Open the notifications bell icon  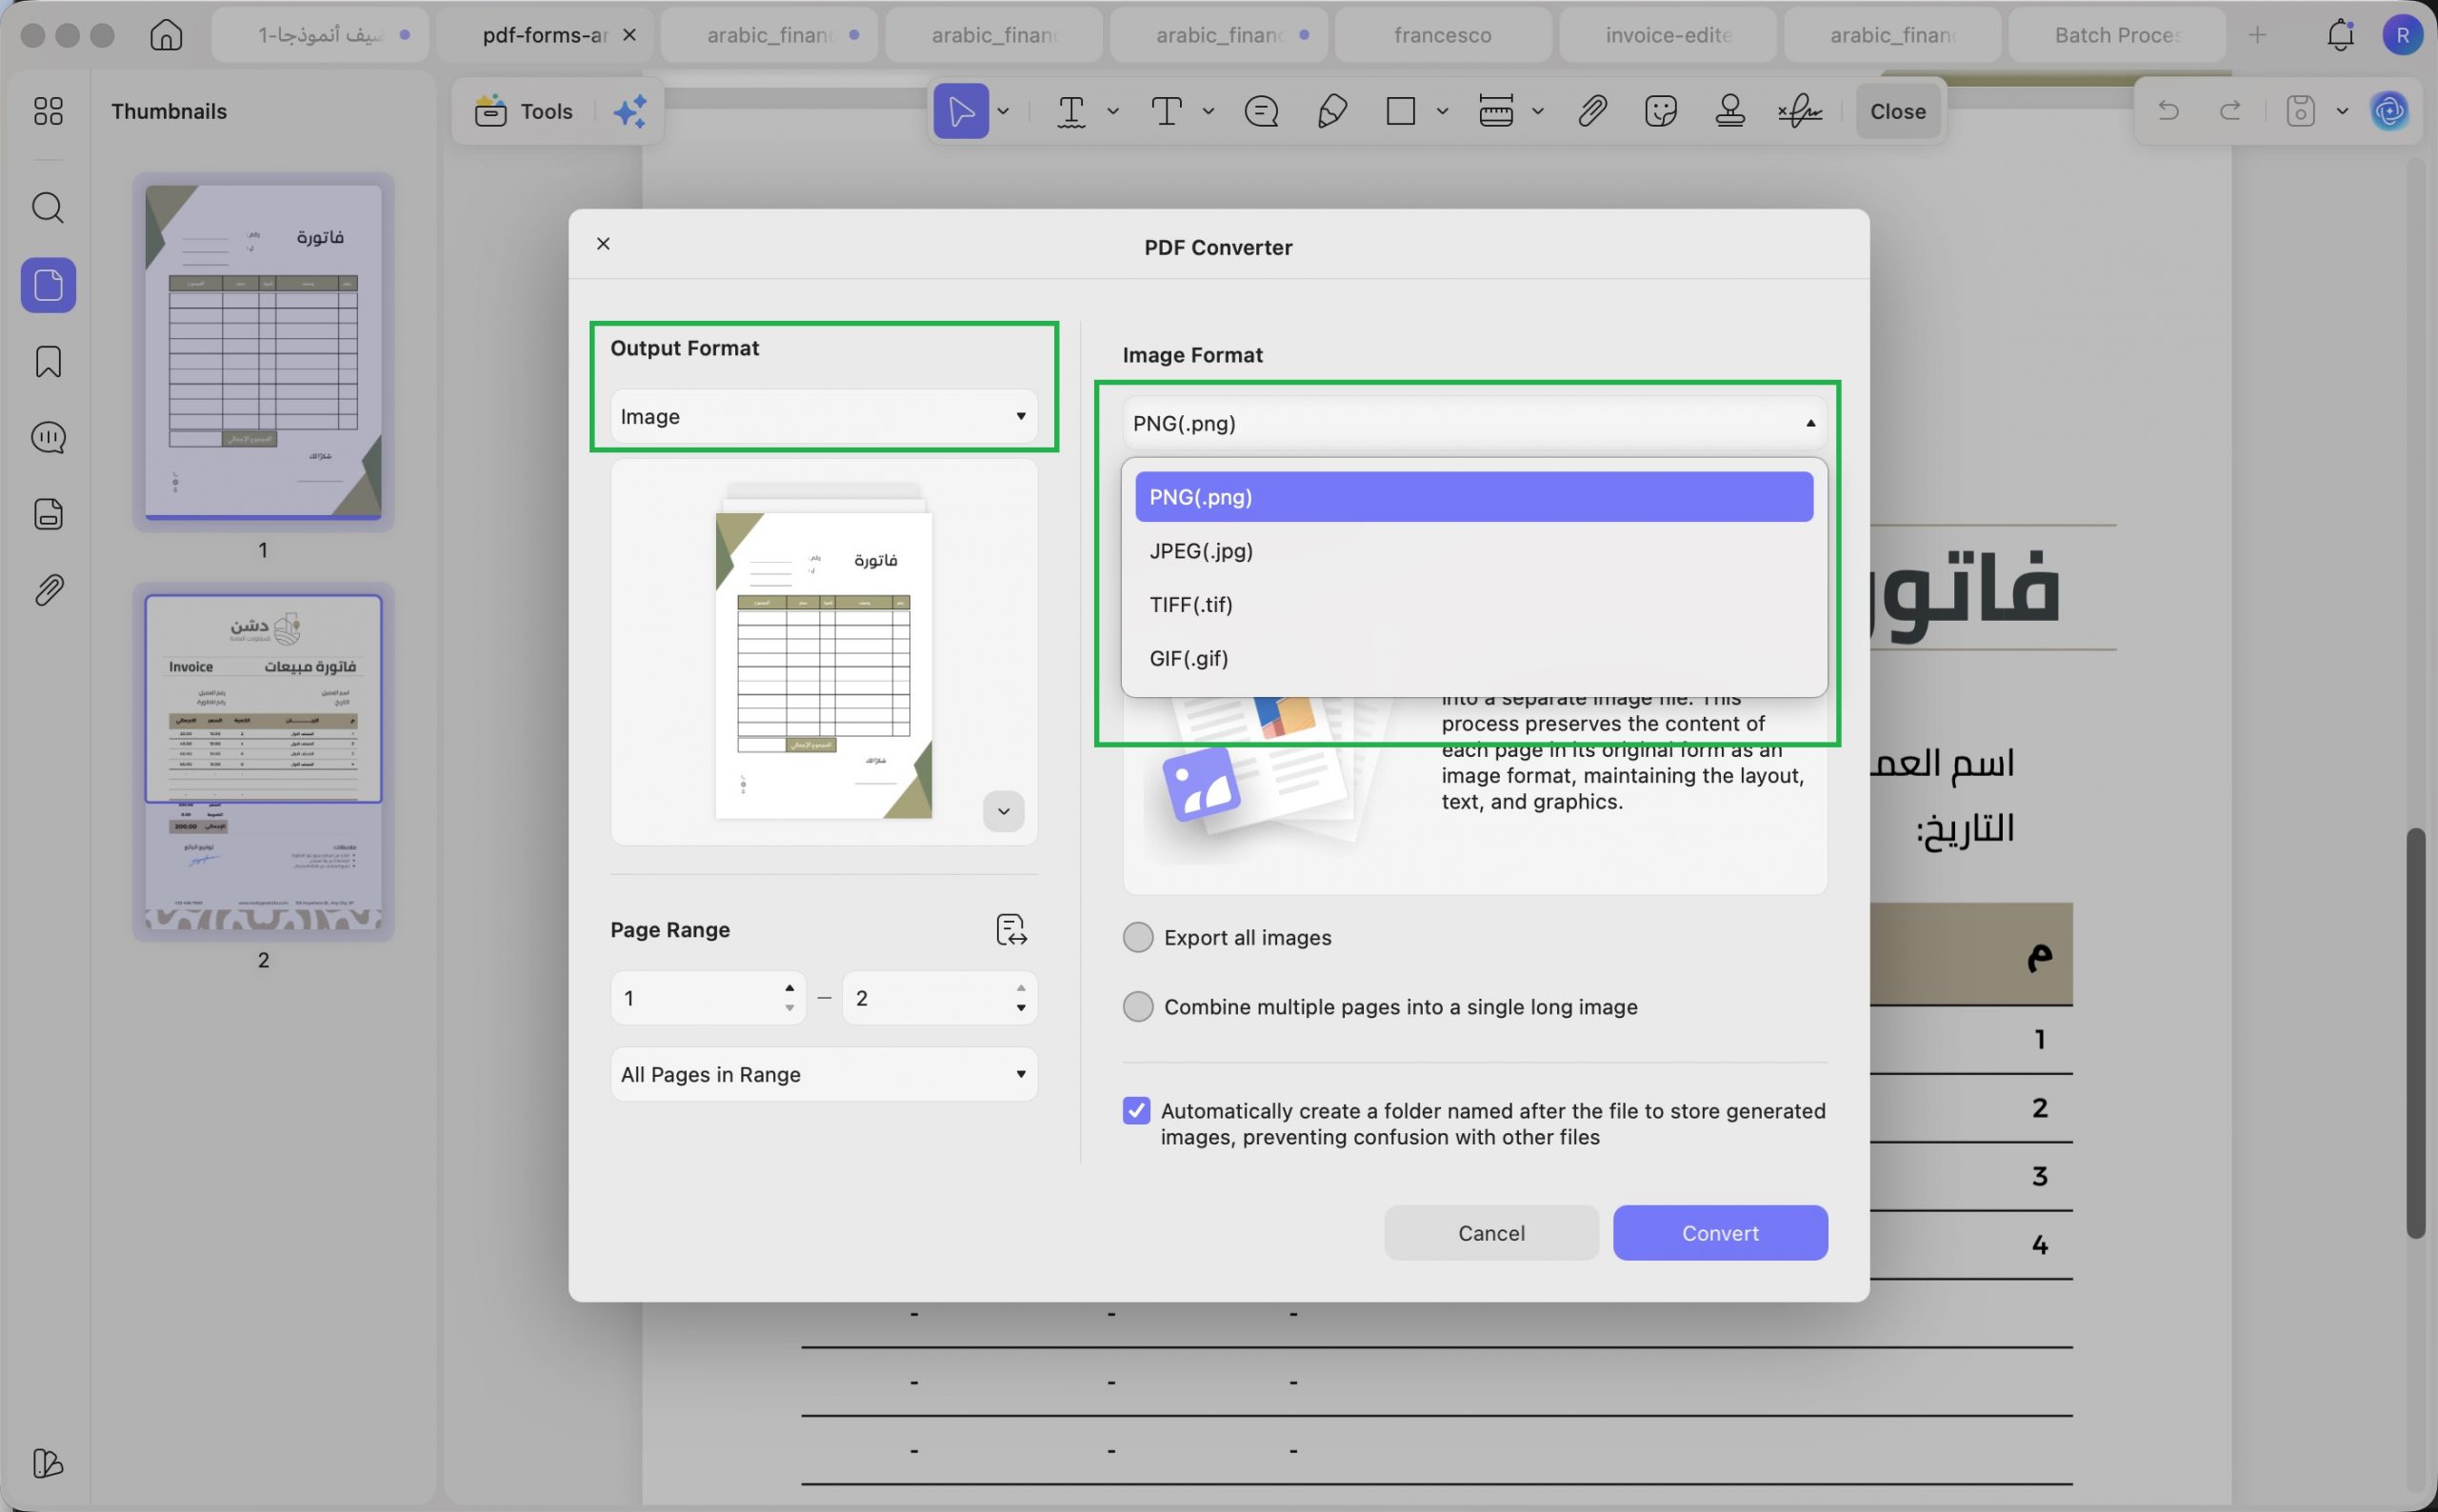(2340, 35)
